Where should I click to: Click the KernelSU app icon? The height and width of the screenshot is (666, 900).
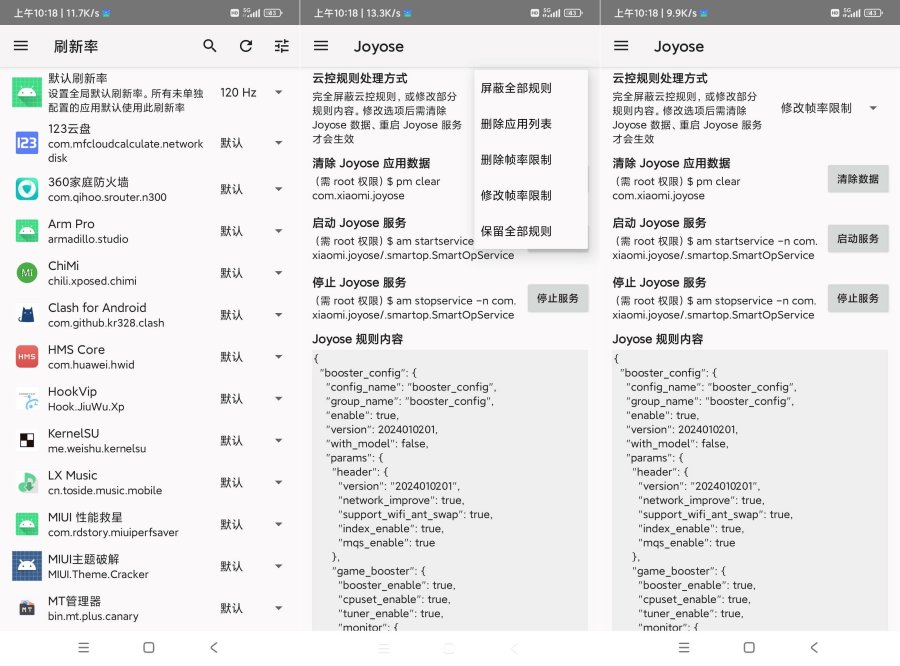(27, 440)
